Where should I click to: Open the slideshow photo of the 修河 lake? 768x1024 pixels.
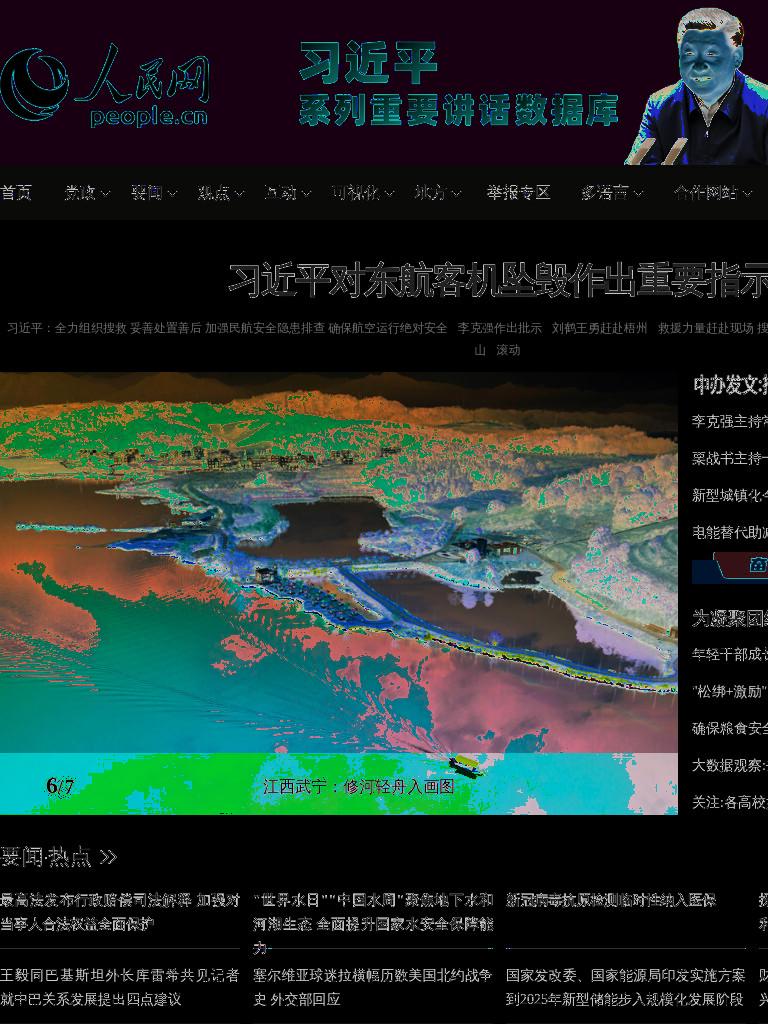339,562
